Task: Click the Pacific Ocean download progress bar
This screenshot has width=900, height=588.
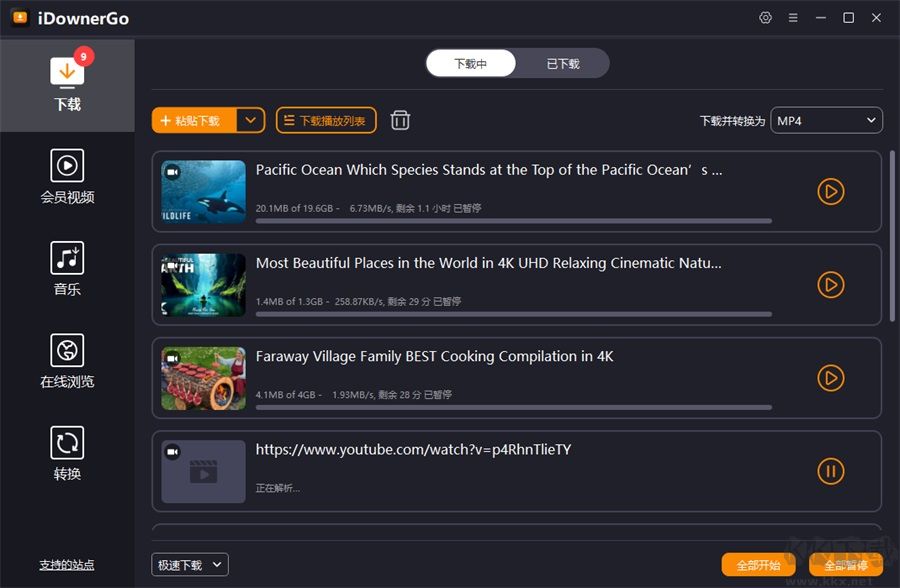Action: tap(514, 220)
